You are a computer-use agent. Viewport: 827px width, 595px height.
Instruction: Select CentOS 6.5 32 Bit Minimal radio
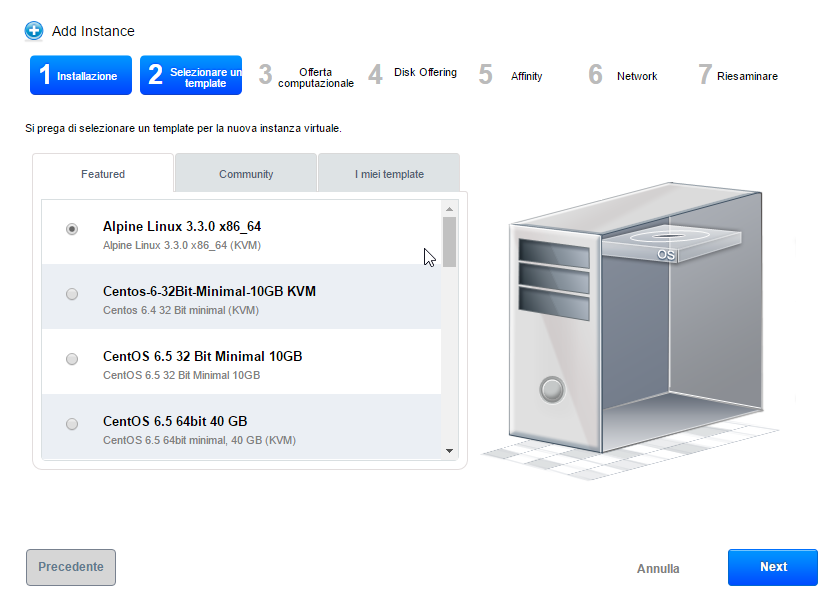click(x=72, y=359)
